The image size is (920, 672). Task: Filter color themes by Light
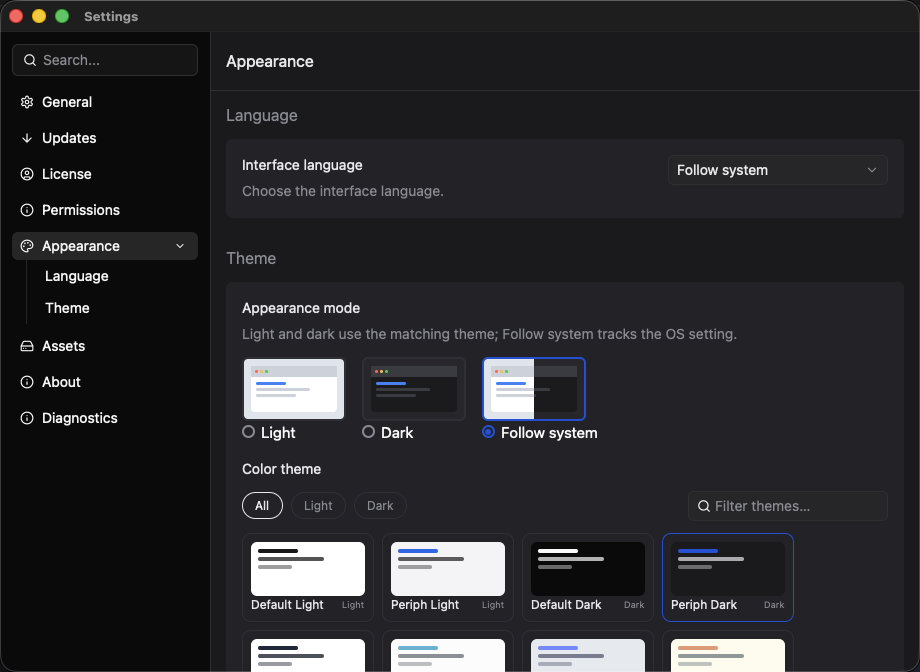(x=319, y=505)
